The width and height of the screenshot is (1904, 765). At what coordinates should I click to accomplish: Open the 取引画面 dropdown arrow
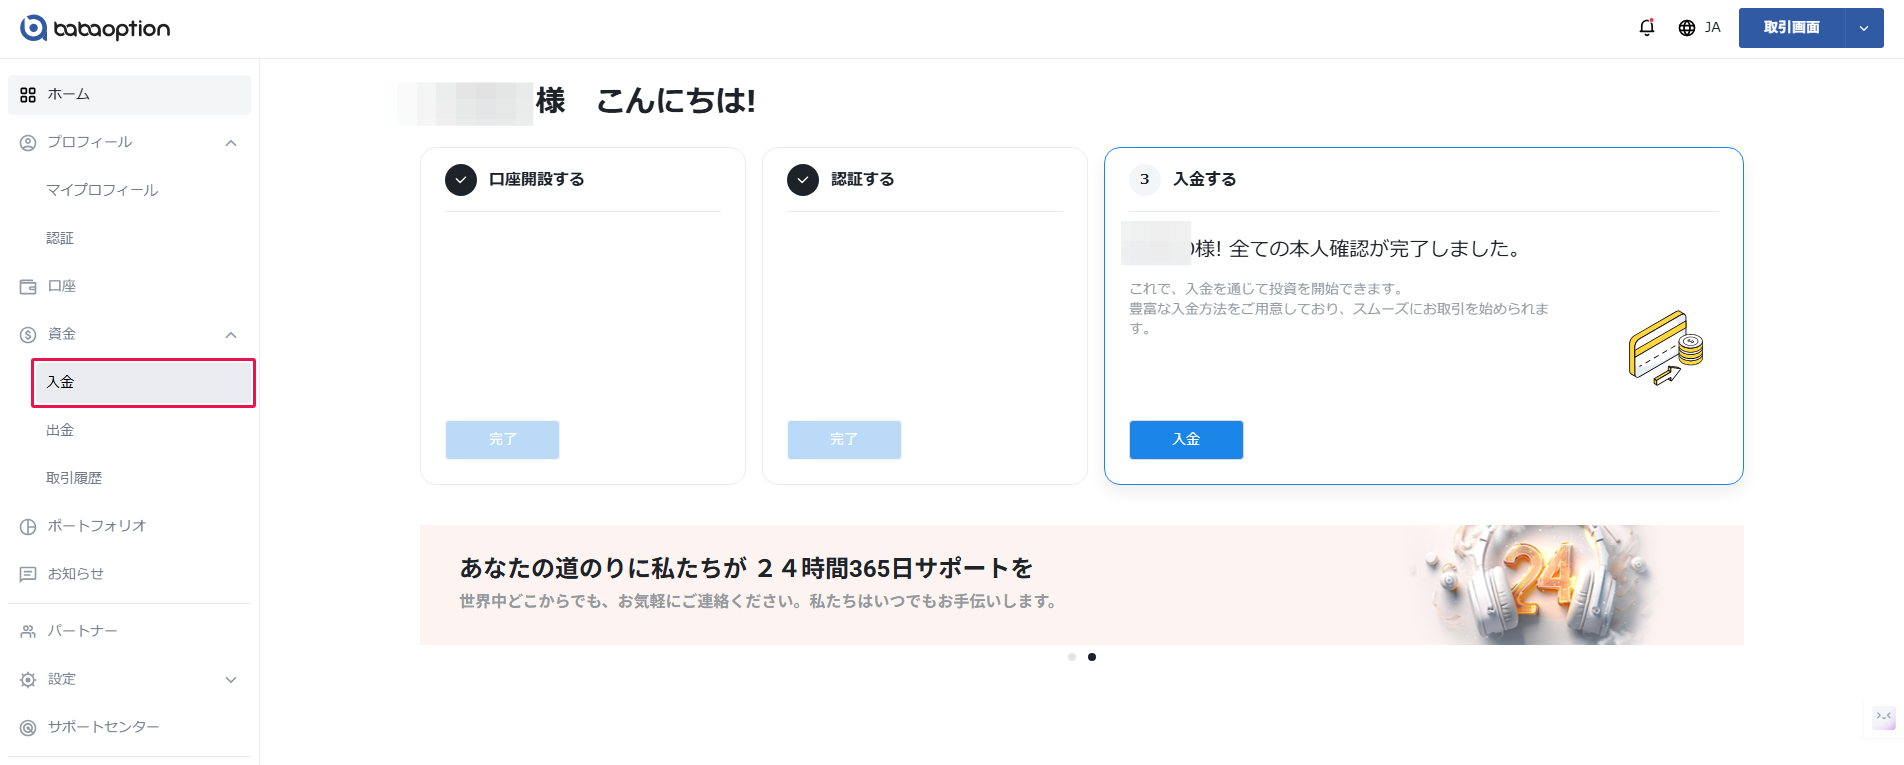click(x=1864, y=28)
